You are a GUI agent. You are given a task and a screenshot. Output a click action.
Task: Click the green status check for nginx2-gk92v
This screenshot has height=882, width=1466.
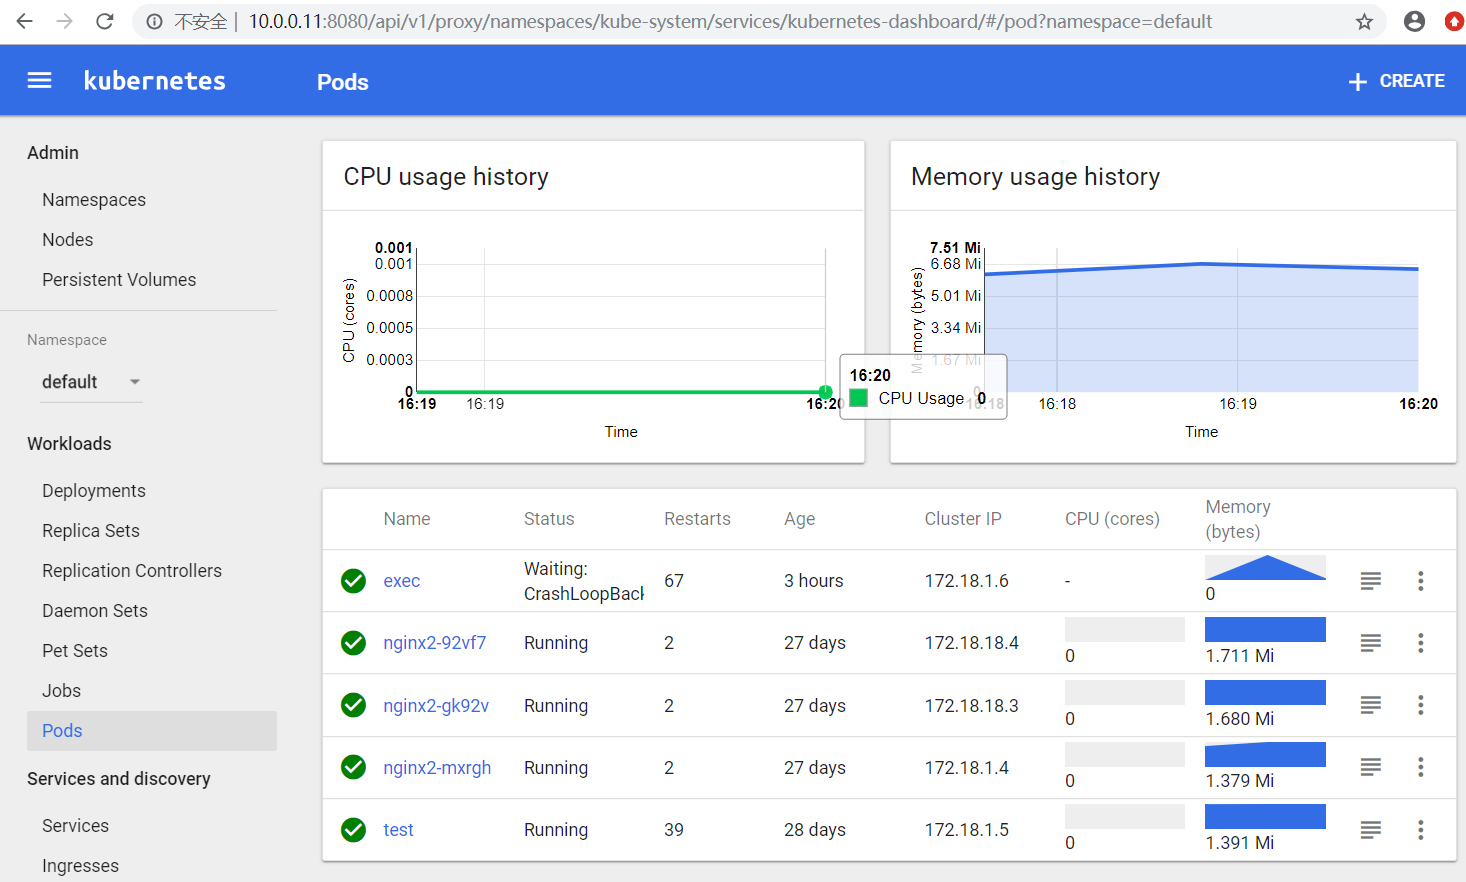pos(353,705)
